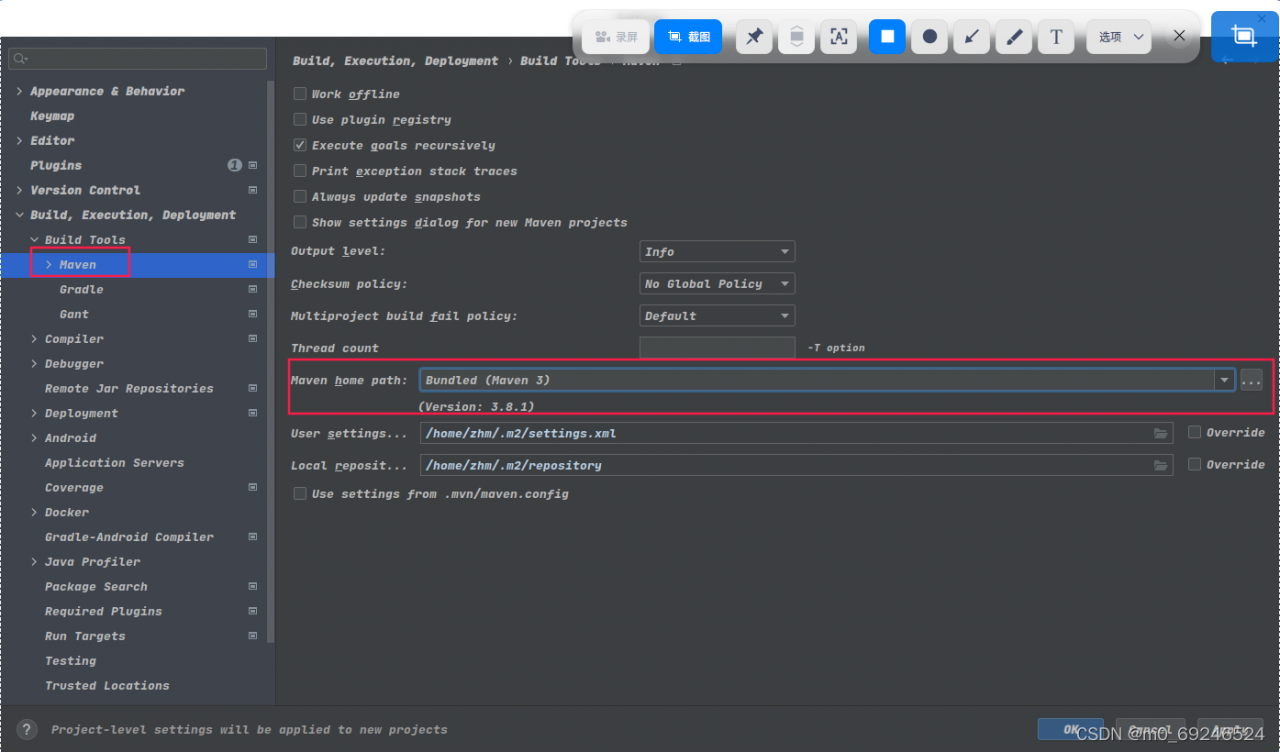Screen dimensions: 1280x752
Task: Select the OCR text recognition icon
Action: 839,37
